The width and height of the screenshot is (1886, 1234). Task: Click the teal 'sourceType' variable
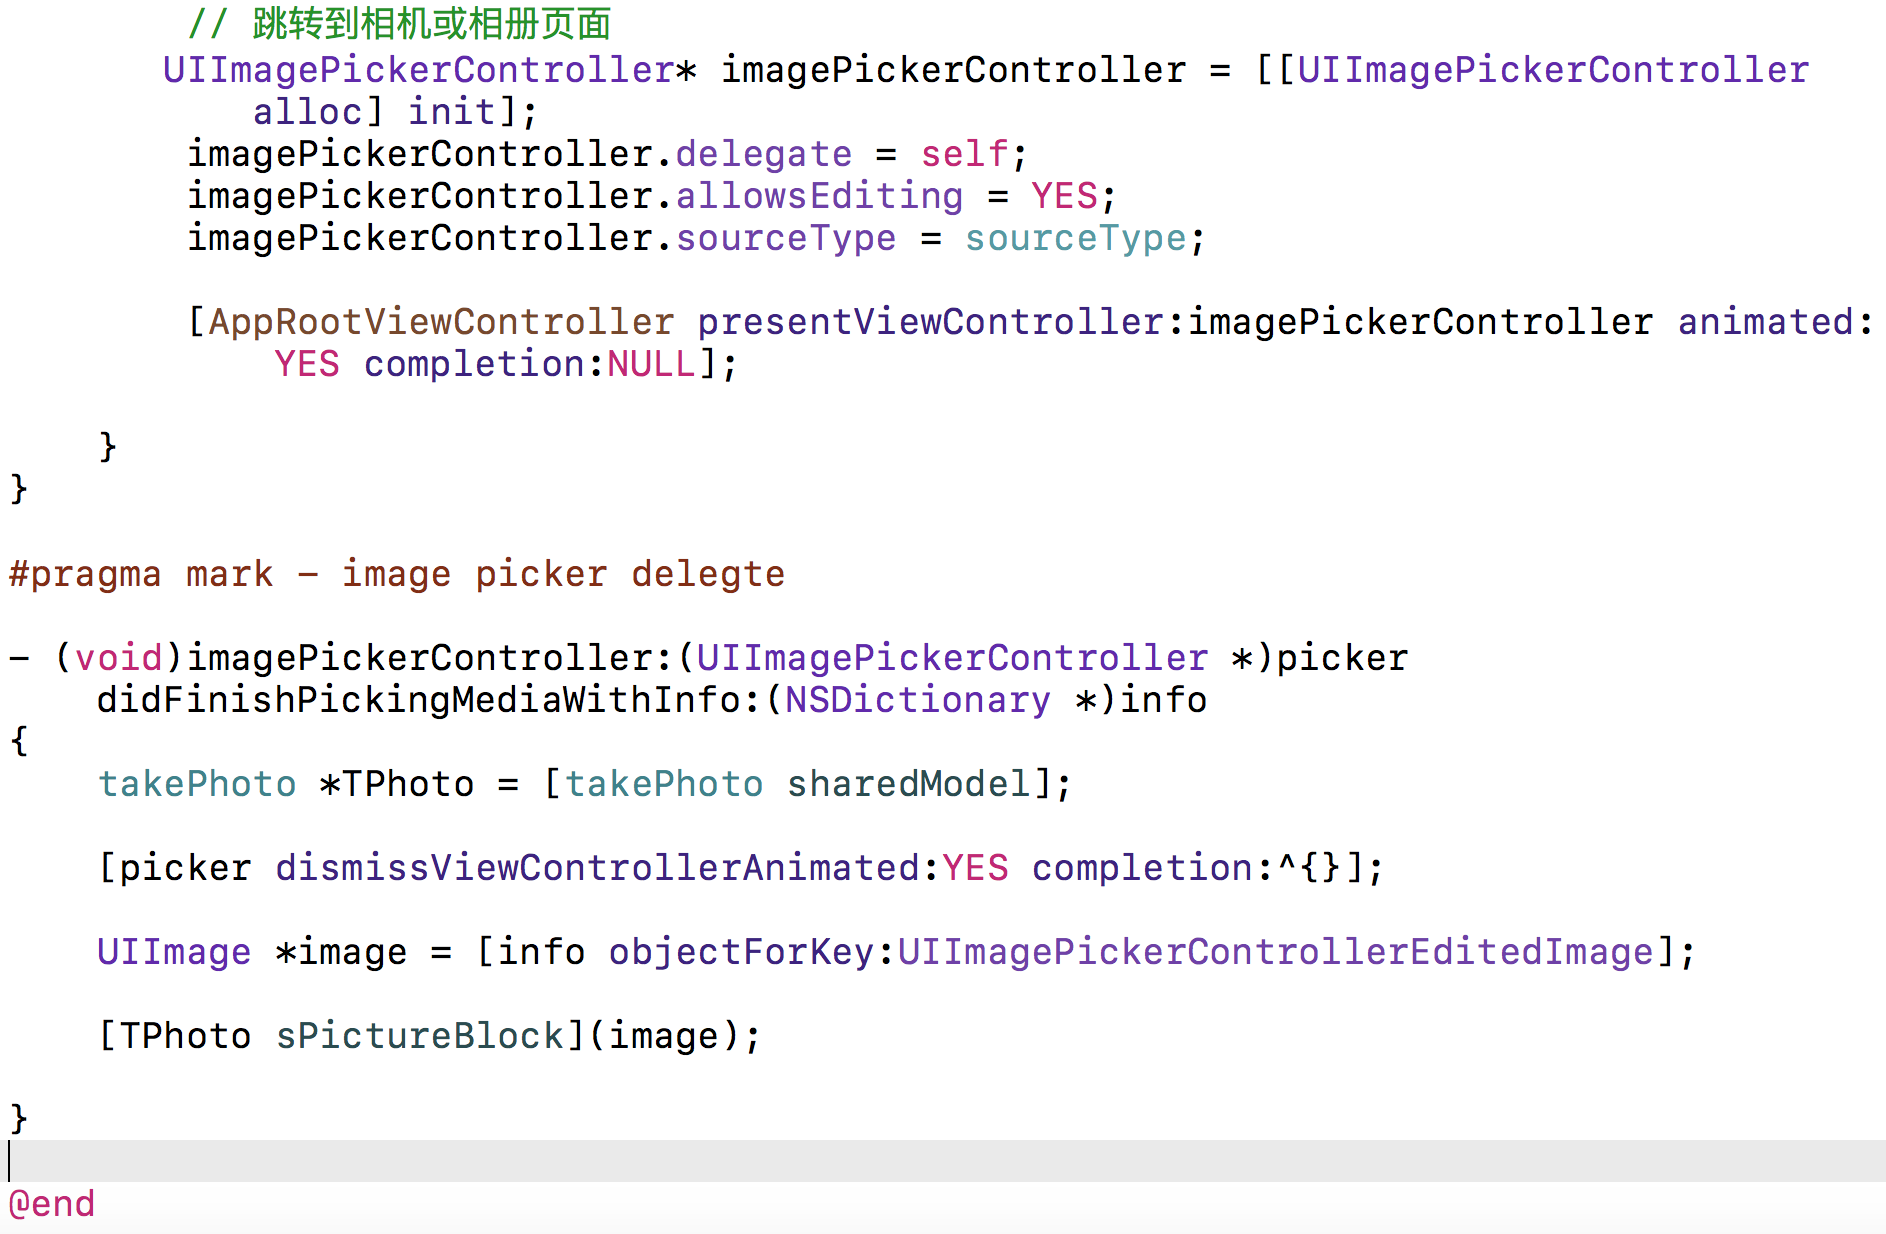(1075, 238)
